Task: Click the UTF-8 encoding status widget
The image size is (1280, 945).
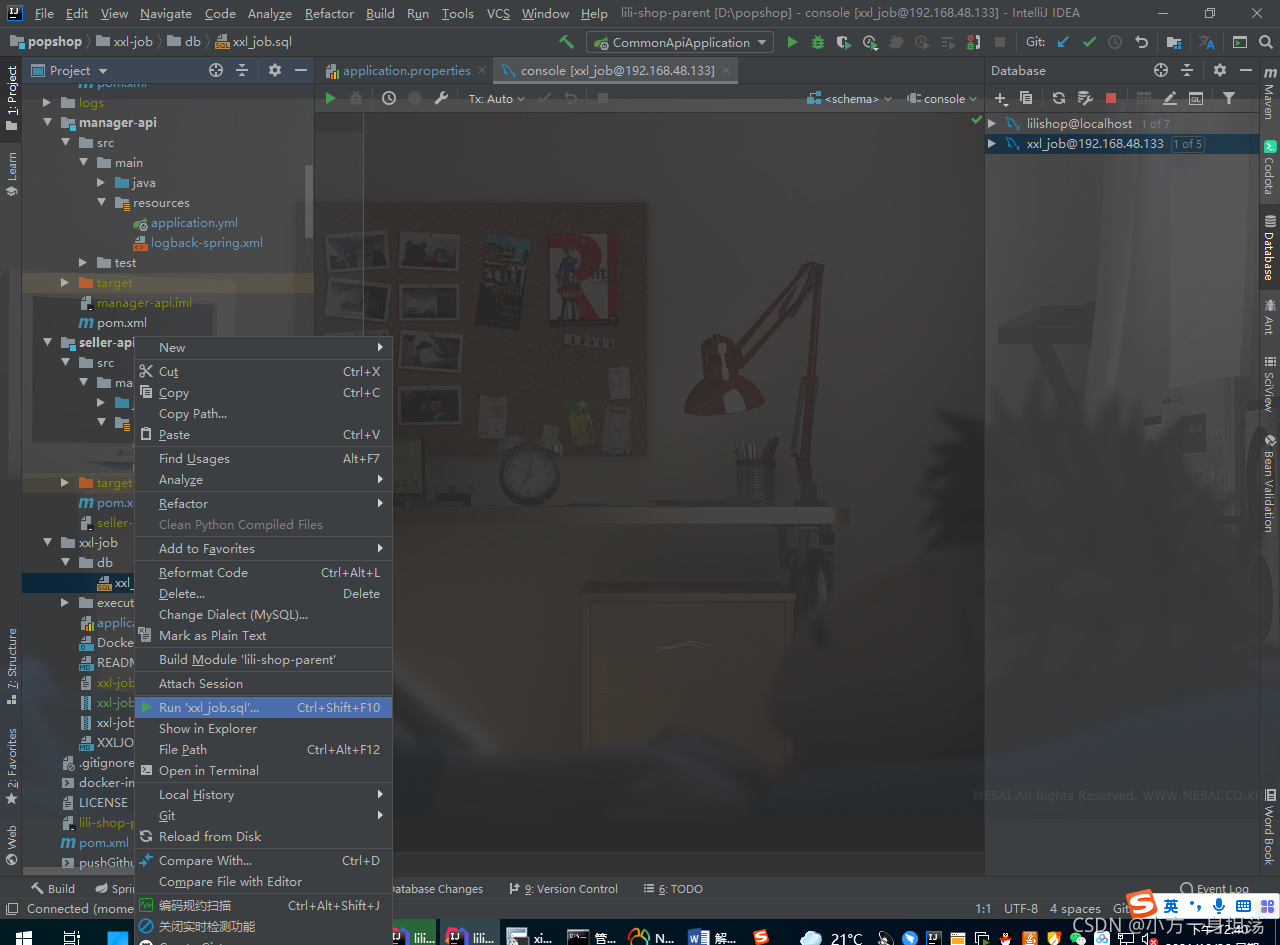Action: click(x=1021, y=909)
